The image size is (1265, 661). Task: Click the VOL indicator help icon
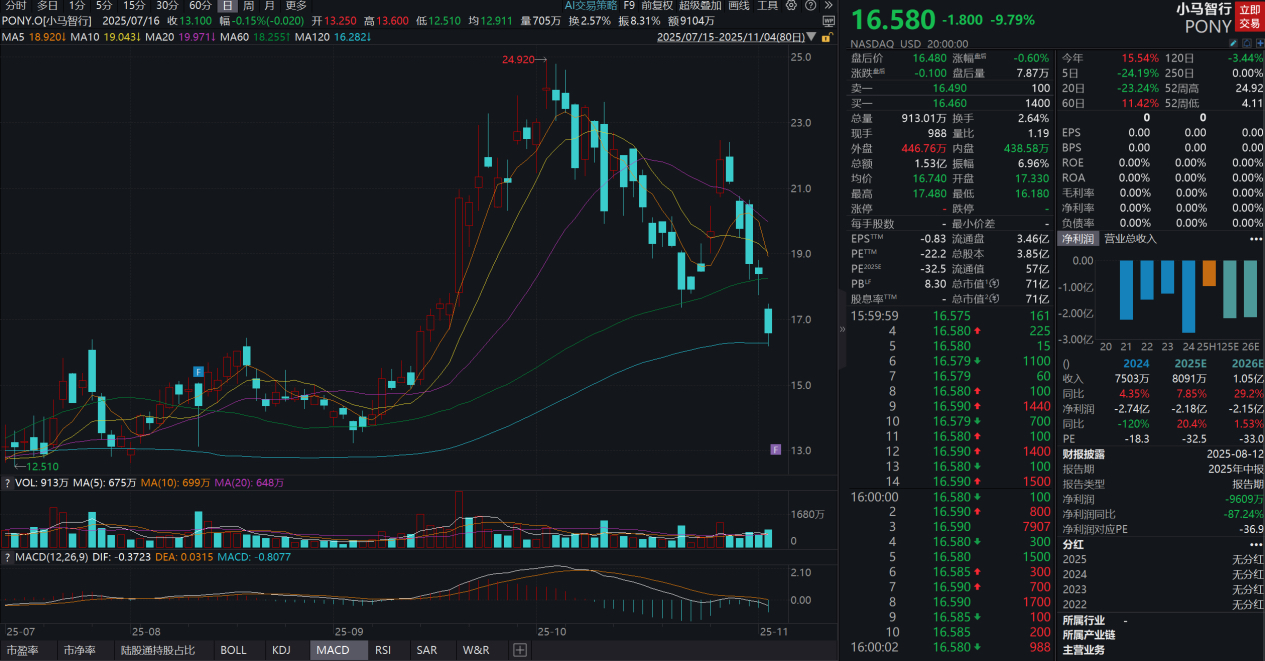tap(8, 483)
